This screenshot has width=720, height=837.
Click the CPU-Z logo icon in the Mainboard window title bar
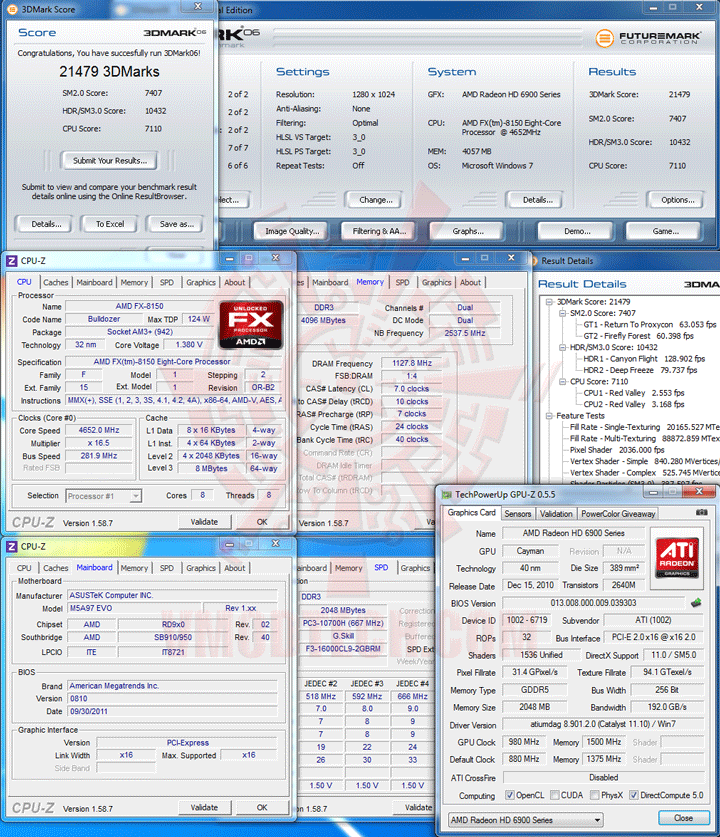[11, 547]
